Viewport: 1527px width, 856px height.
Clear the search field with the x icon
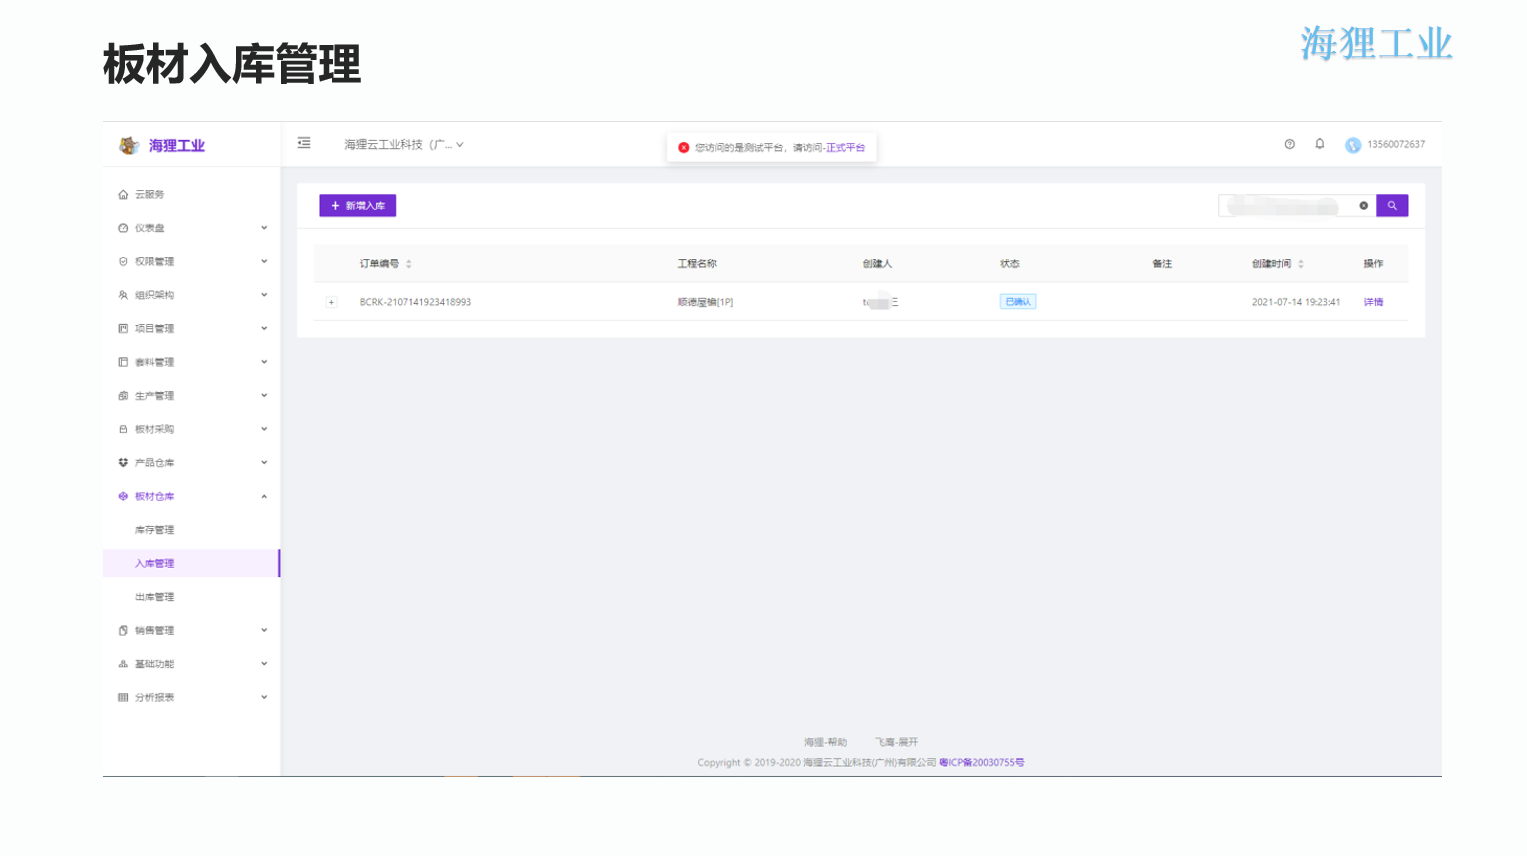pos(1363,206)
